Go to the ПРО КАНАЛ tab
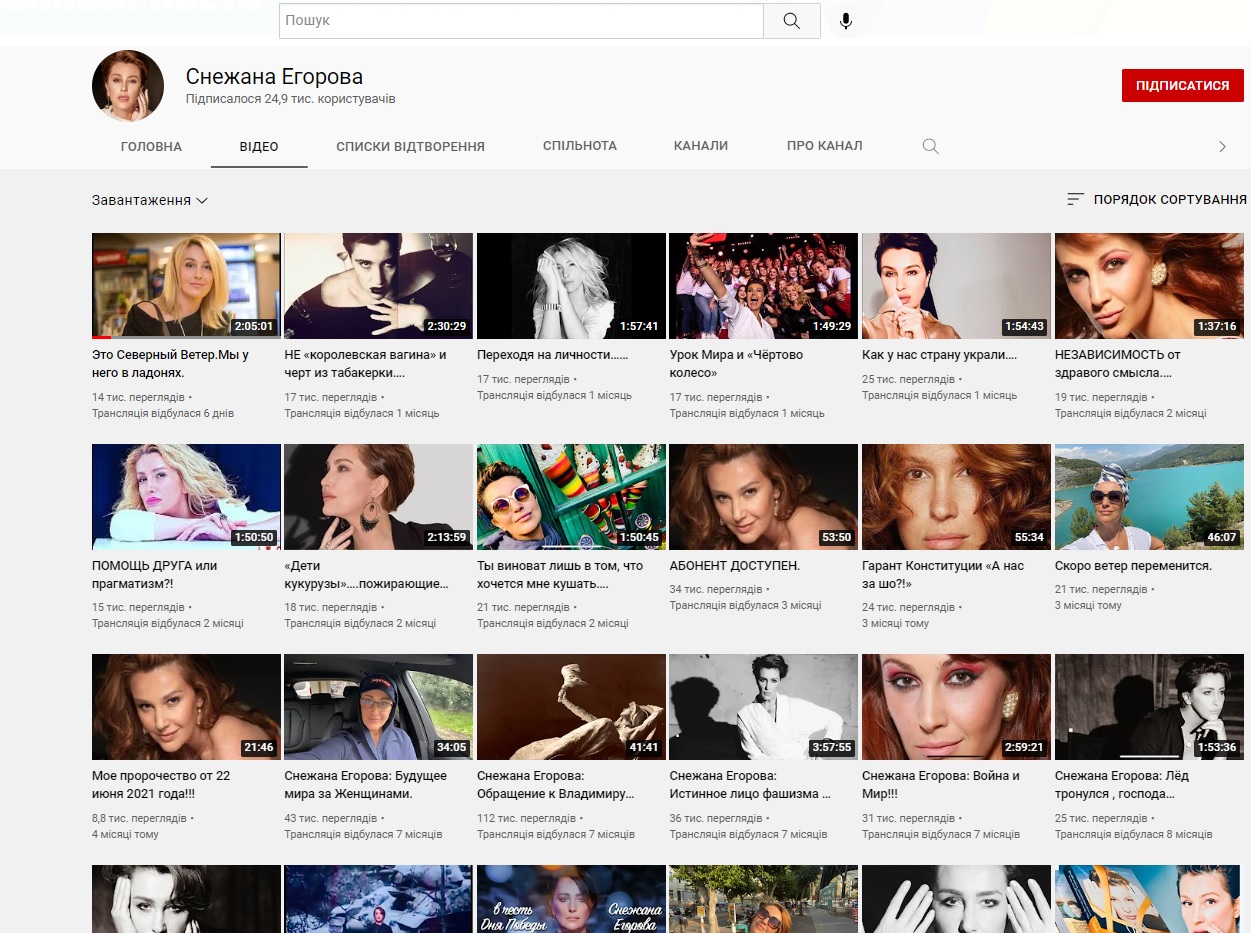 [x=824, y=146]
